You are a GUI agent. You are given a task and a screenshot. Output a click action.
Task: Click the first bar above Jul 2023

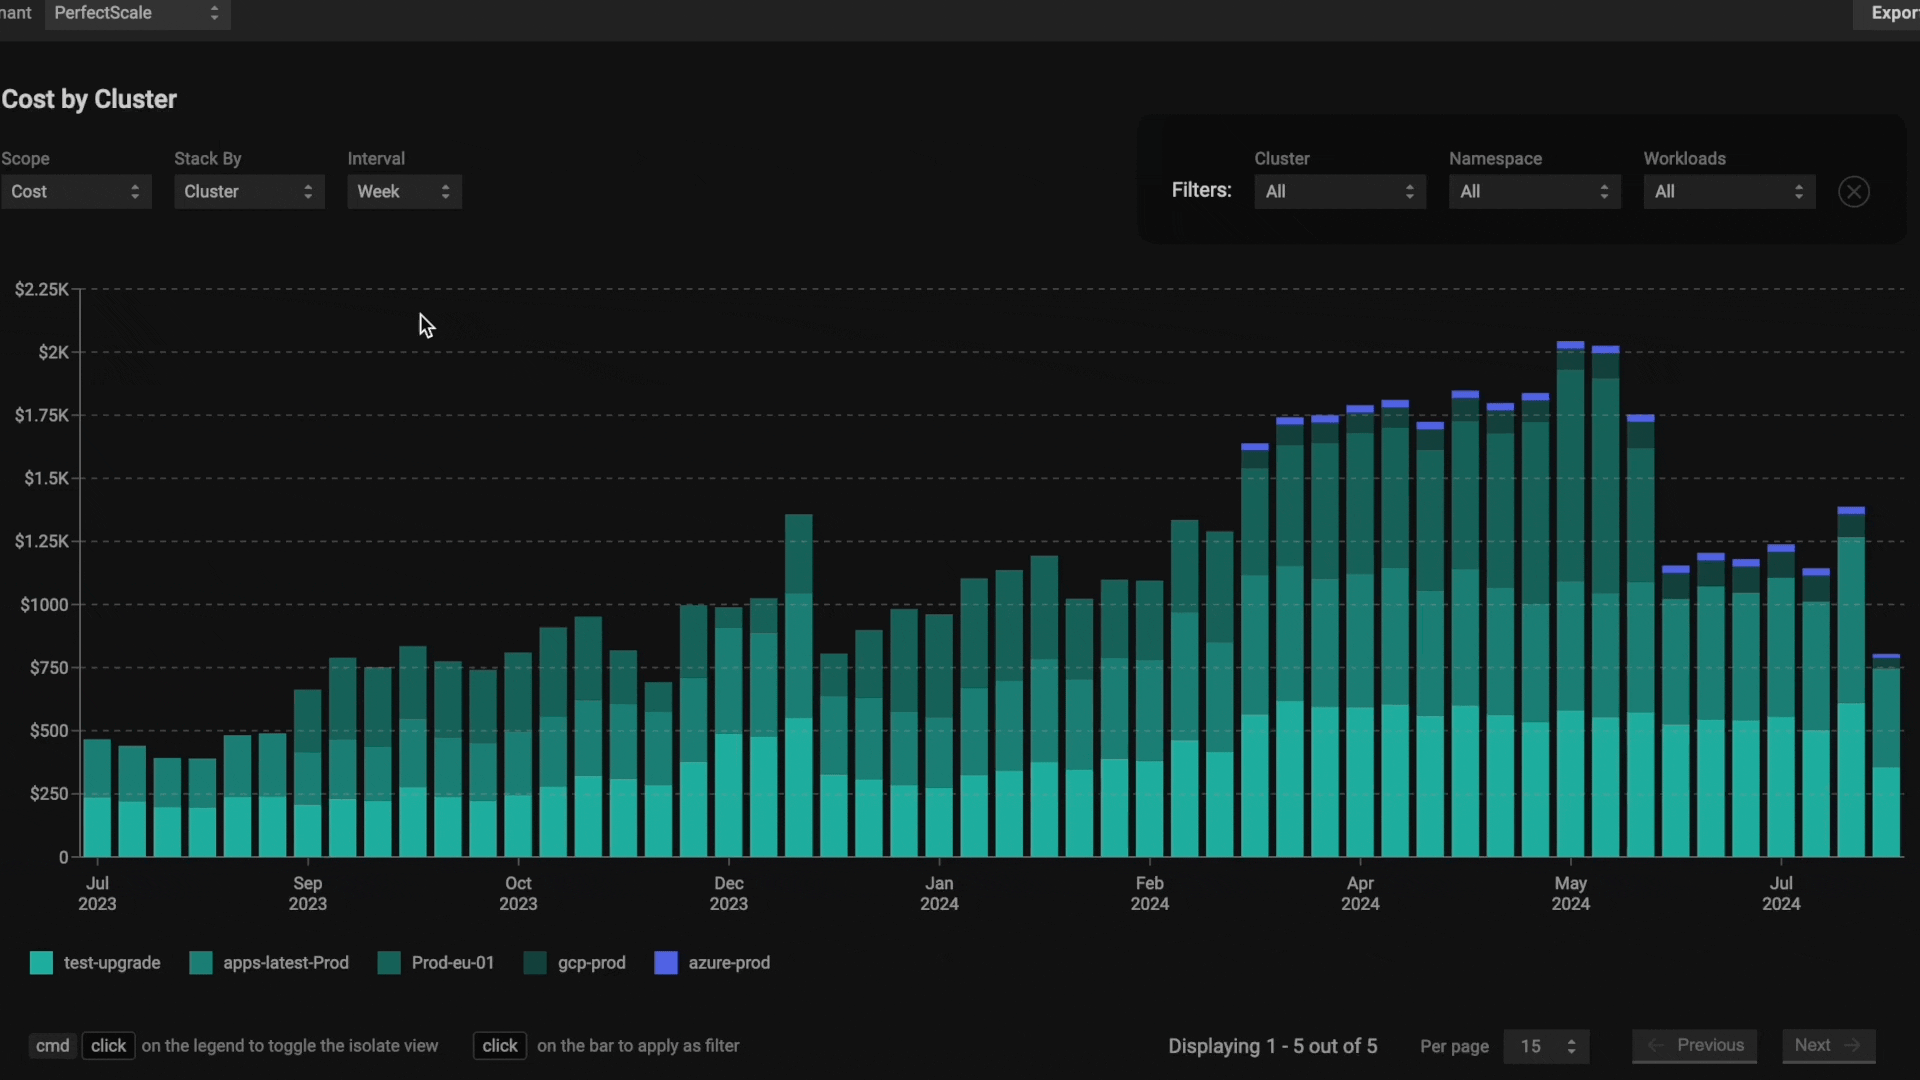[97, 800]
